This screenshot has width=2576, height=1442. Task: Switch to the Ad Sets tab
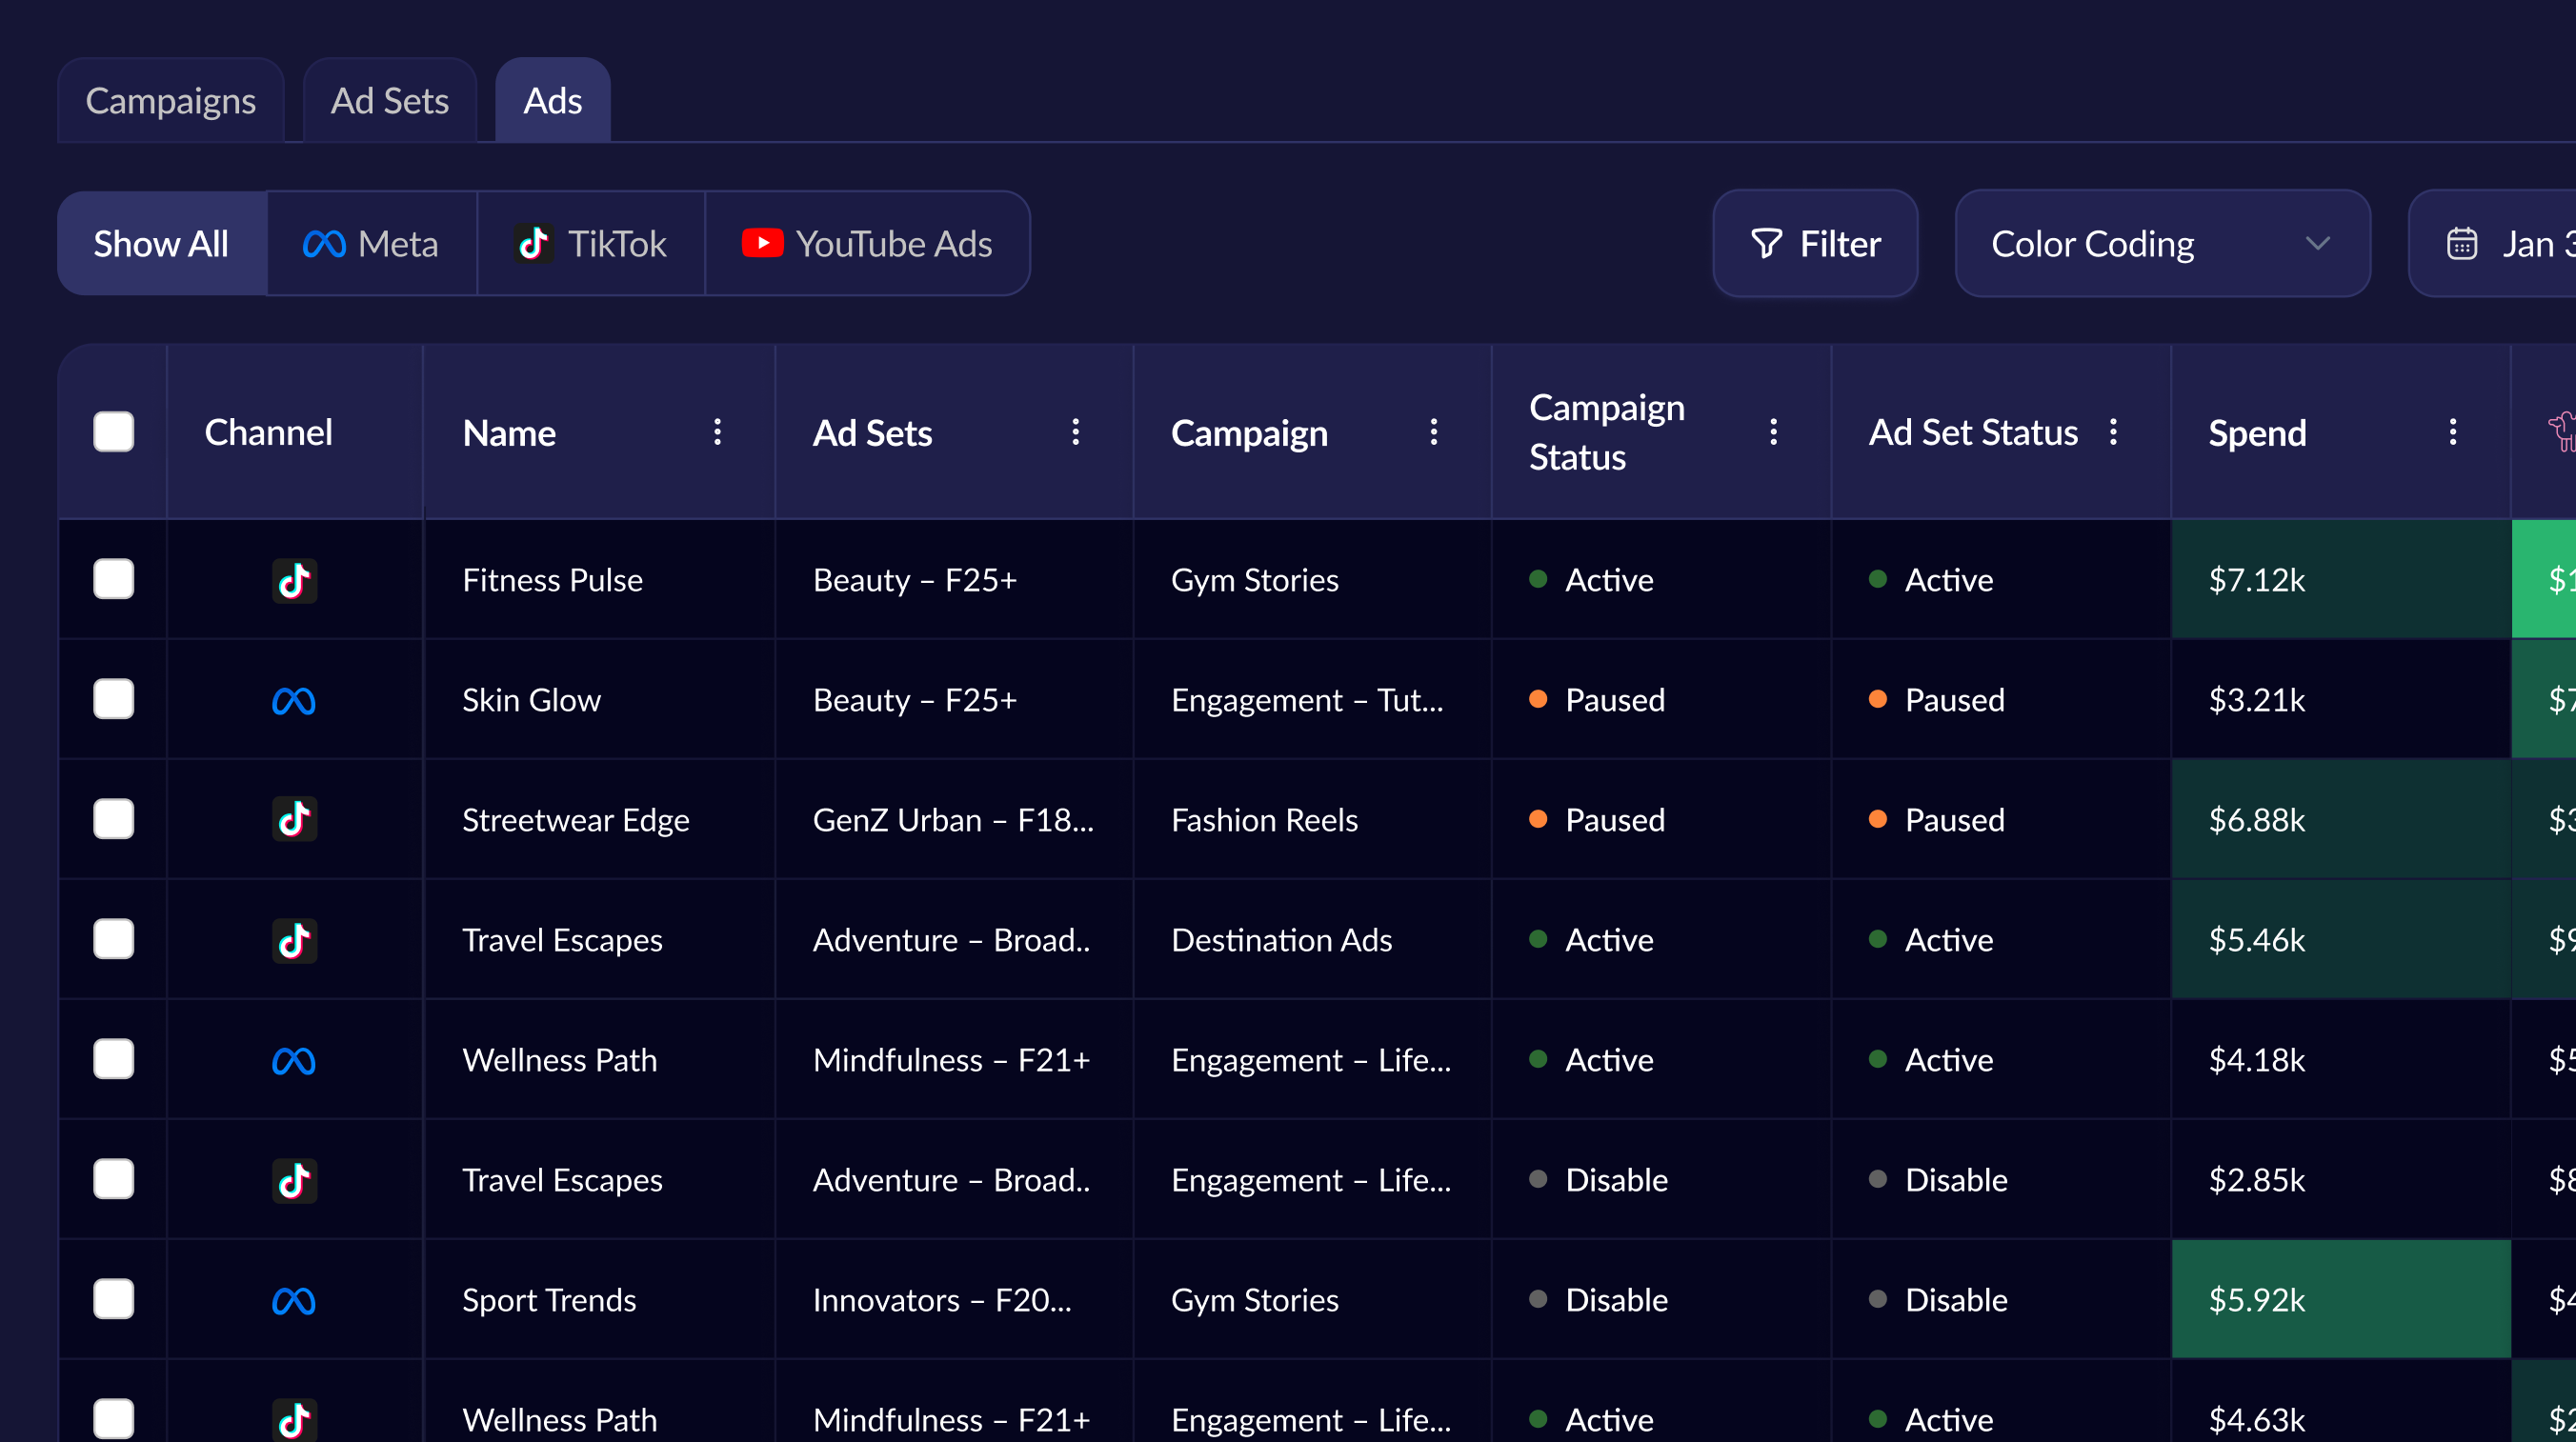[389, 101]
